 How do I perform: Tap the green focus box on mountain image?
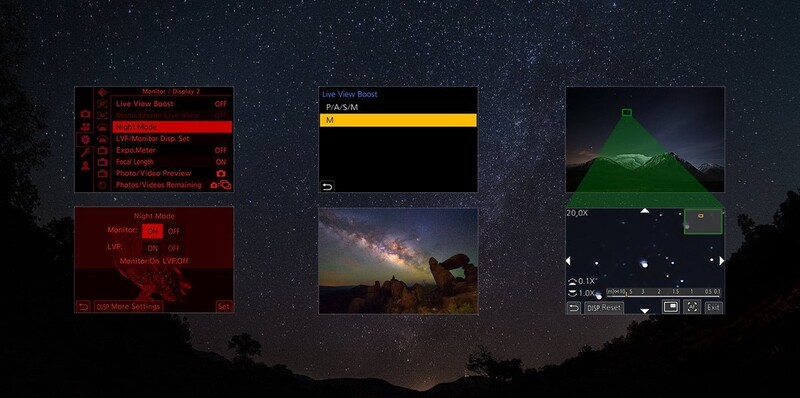[x=627, y=112]
